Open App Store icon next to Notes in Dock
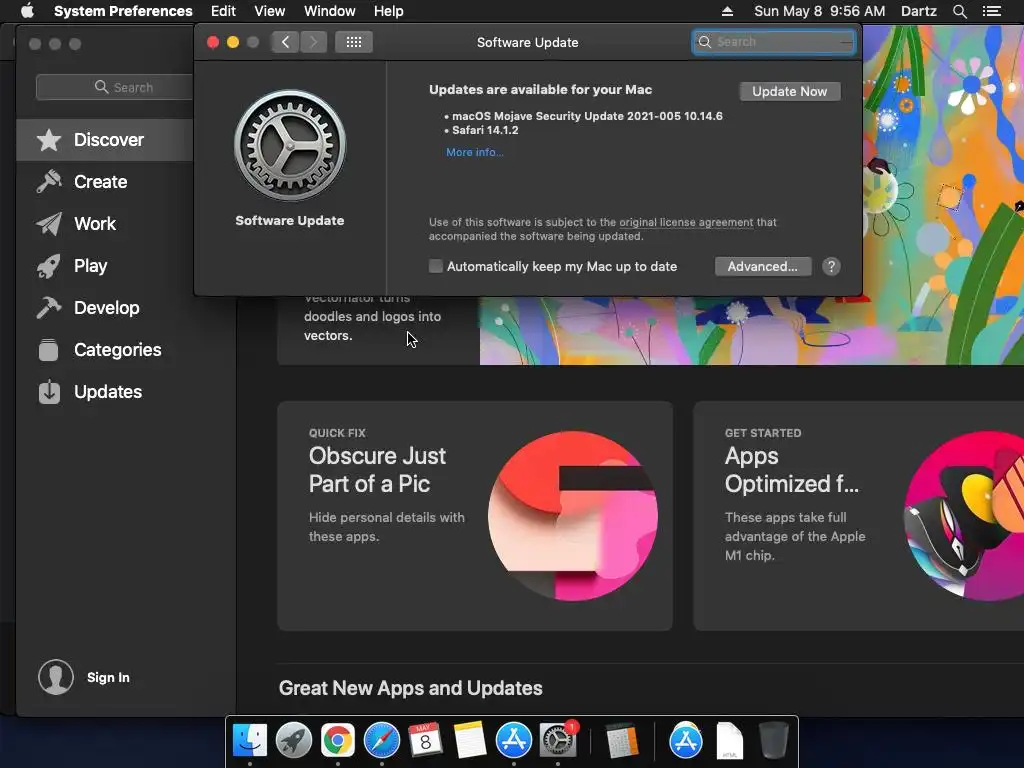This screenshot has width=1024, height=768. [514, 741]
